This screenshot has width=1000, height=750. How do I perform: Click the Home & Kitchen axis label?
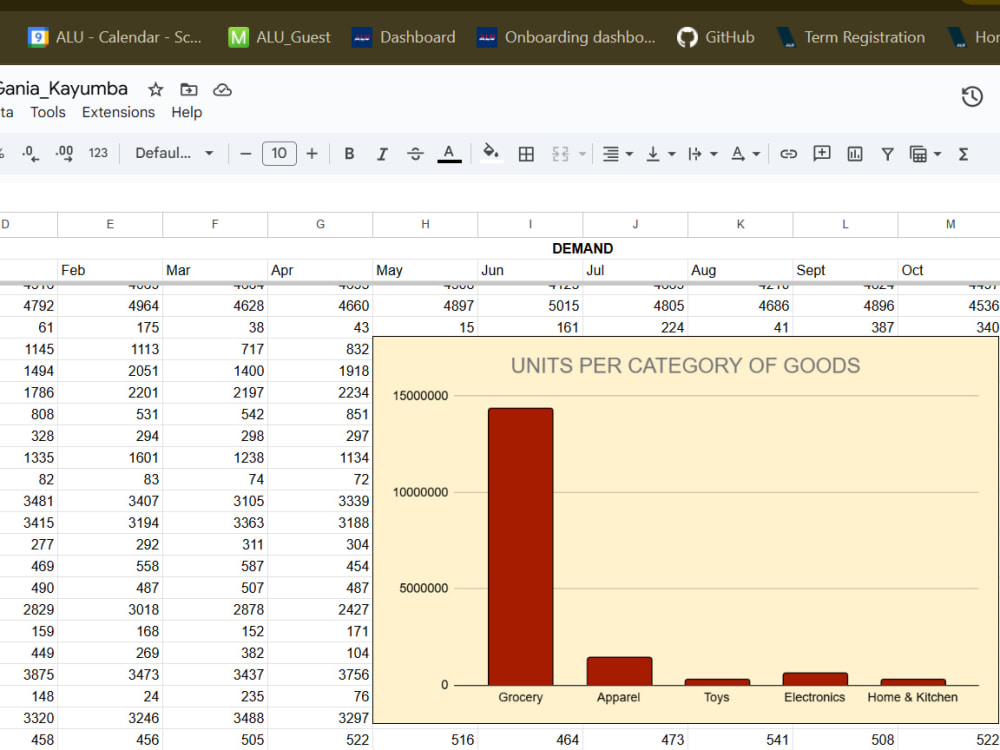coord(913,697)
